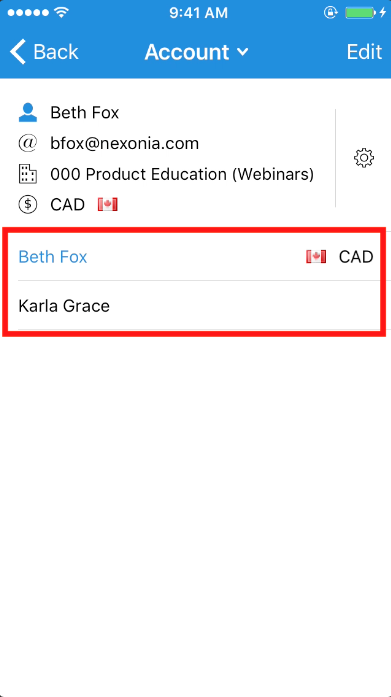Screen dimensions: 391x697
Task: Tap the Canadian flag in Beth Fox row
Action: [316, 256]
